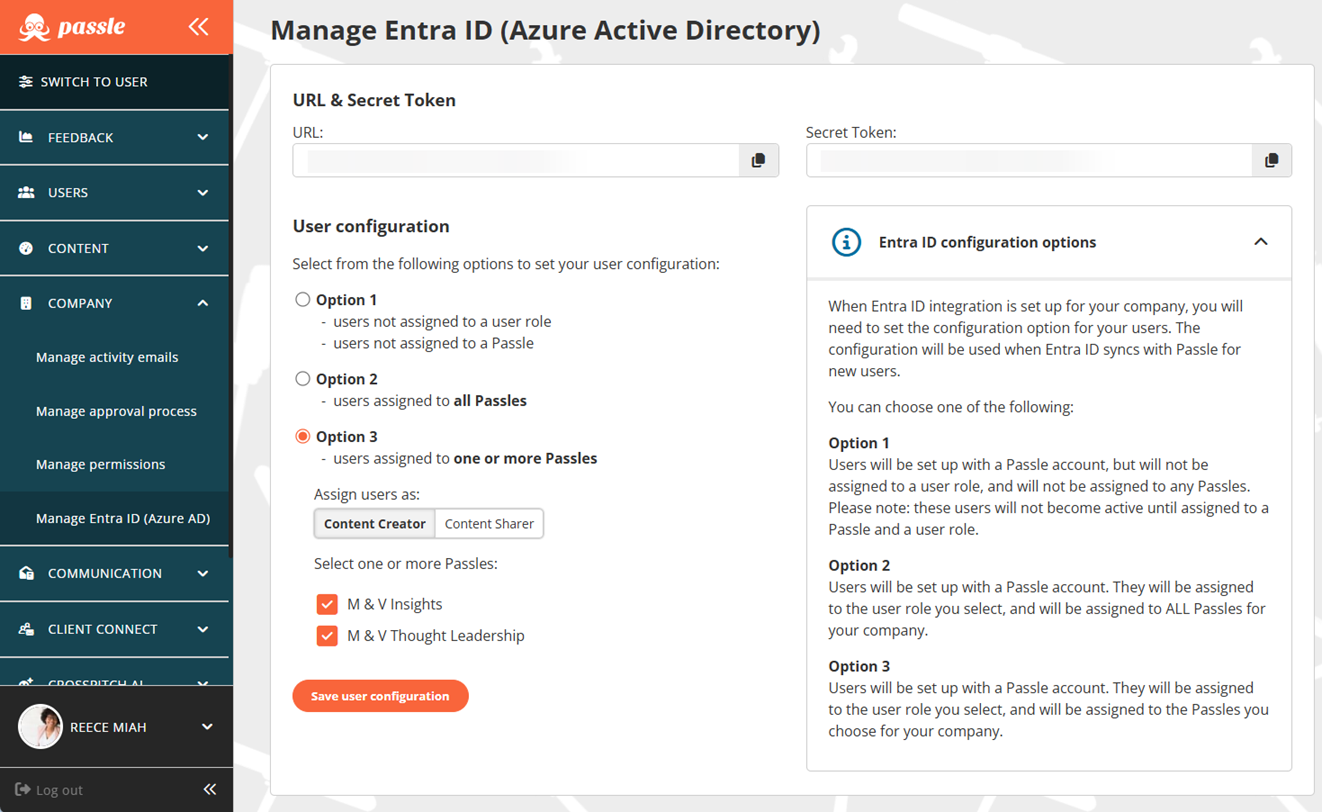Image resolution: width=1322 pixels, height=812 pixels.
Task: Open Manage approval process page
Action: tap(116, 411)
